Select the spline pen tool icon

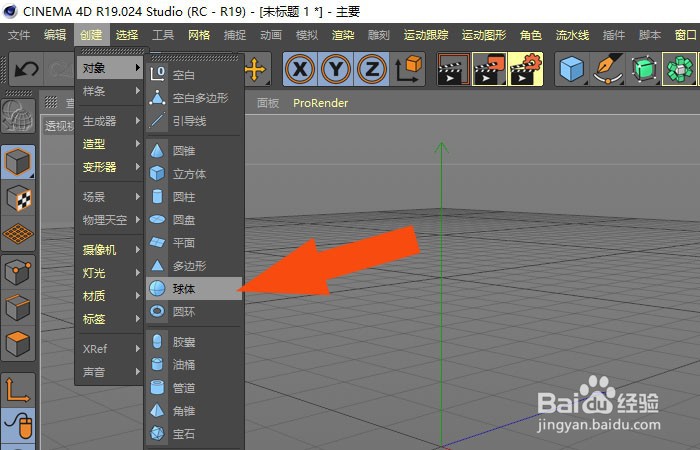click(x=608, y=69)
